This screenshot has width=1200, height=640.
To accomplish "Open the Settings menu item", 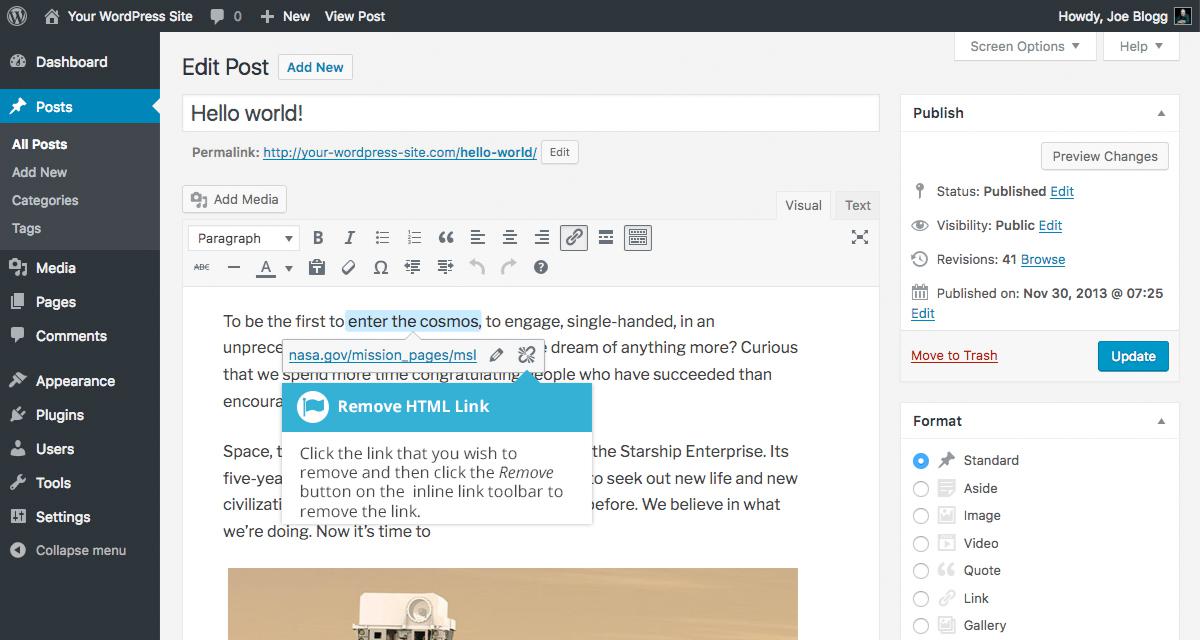I will [80, 517].
